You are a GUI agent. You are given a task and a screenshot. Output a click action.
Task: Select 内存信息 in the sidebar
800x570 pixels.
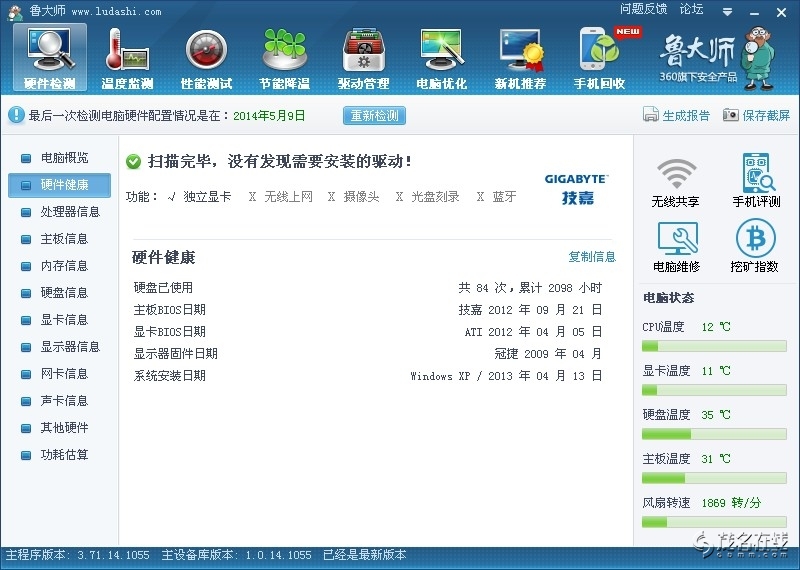[x=59, y=266]
